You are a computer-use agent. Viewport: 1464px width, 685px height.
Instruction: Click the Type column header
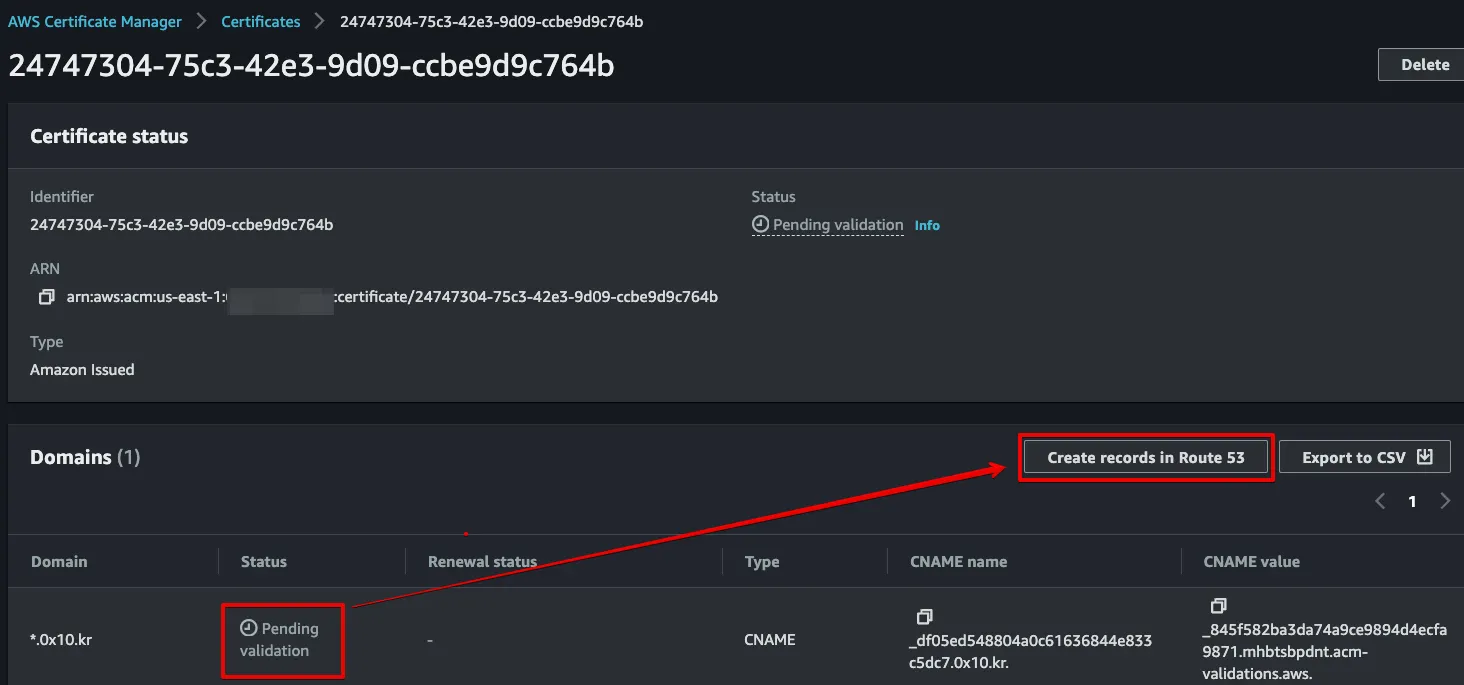(762, 562)
